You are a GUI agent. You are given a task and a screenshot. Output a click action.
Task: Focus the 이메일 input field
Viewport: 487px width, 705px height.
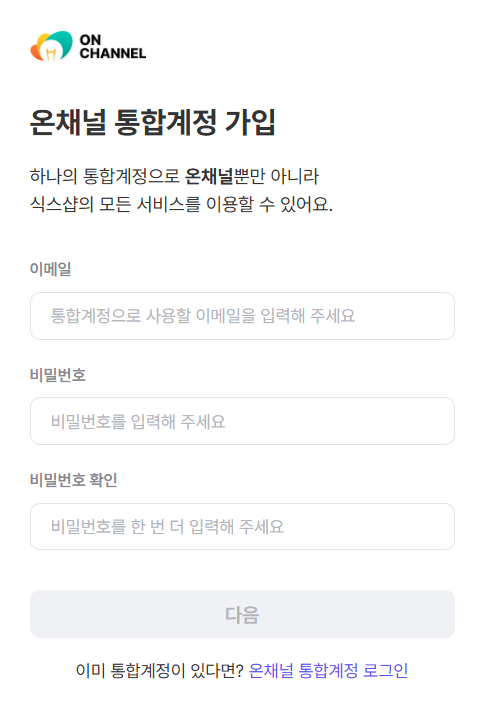click(x=242, y=316)
